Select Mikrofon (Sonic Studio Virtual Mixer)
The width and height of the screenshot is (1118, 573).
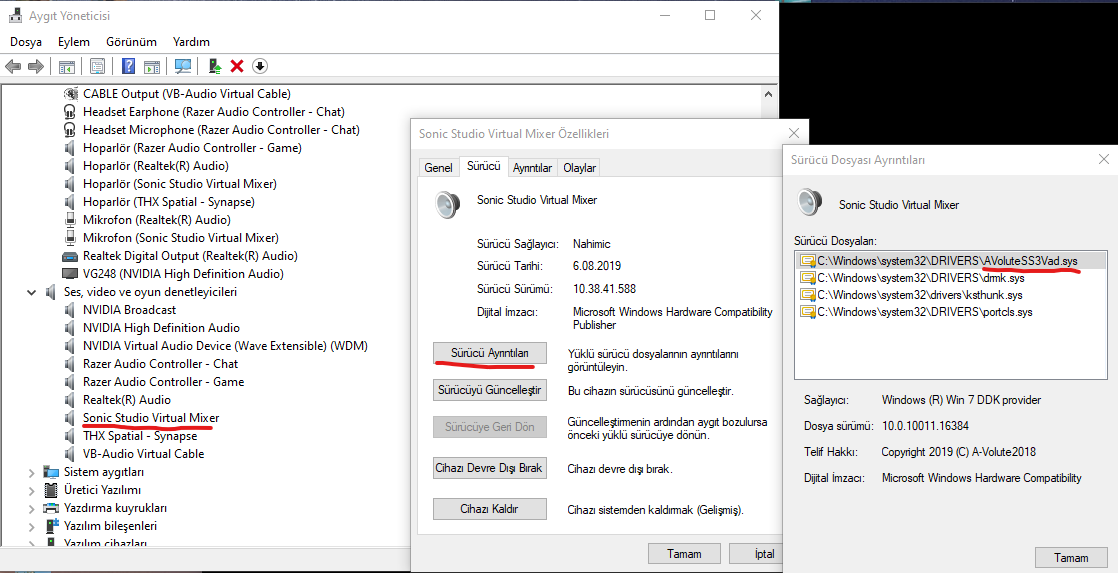pyautogui.click(x=181, y=238)
